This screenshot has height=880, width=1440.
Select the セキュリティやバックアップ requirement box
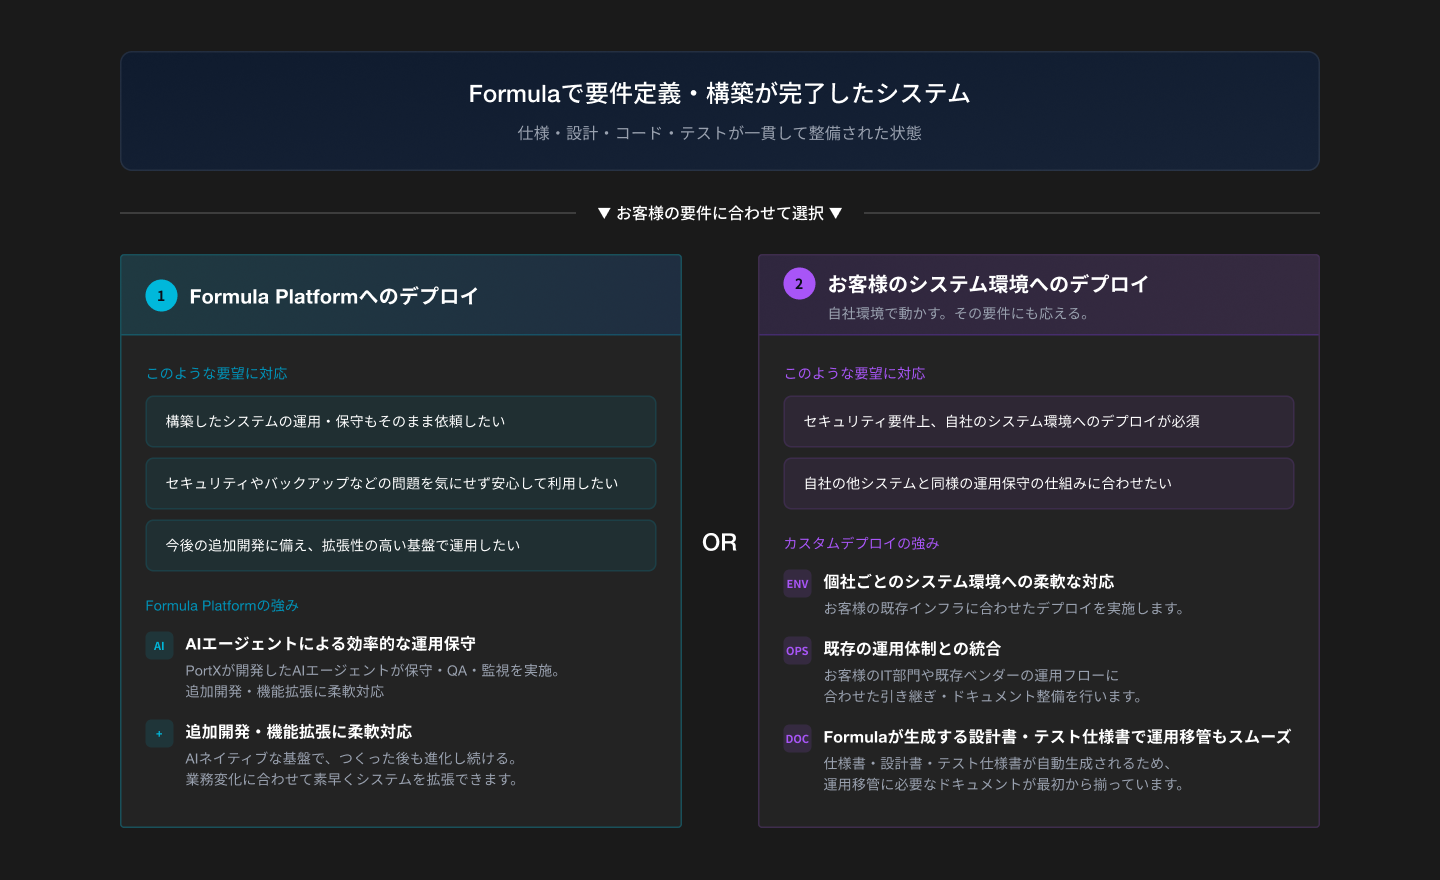point(400,484)
